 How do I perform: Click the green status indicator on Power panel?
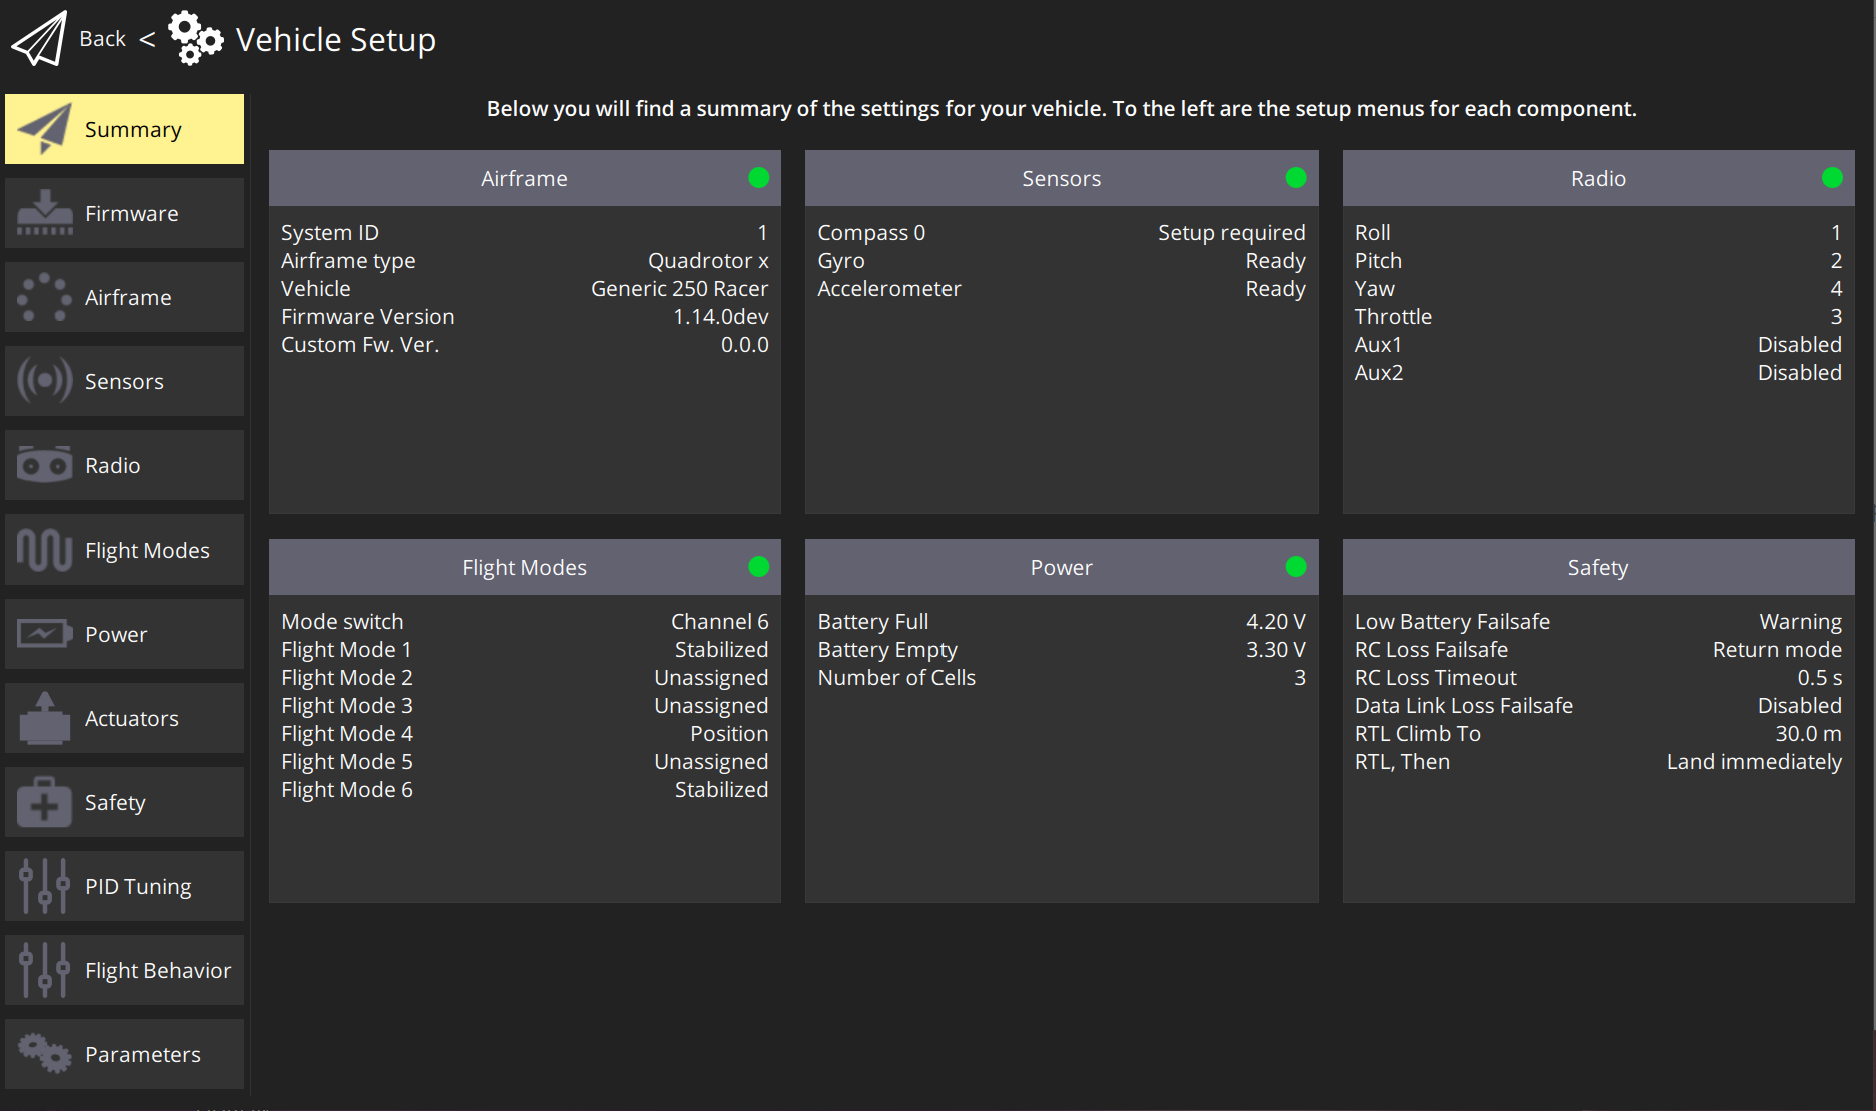coord(1296,567)
